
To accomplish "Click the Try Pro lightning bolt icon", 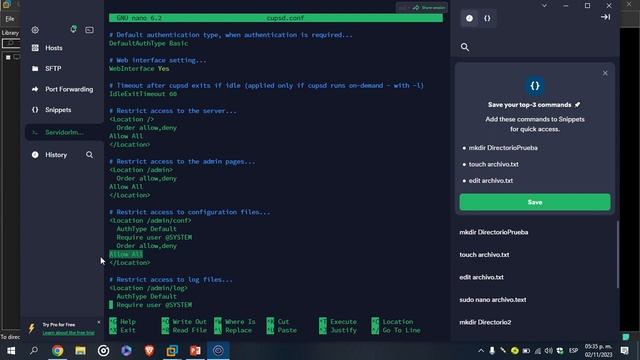I will point(31,328).
